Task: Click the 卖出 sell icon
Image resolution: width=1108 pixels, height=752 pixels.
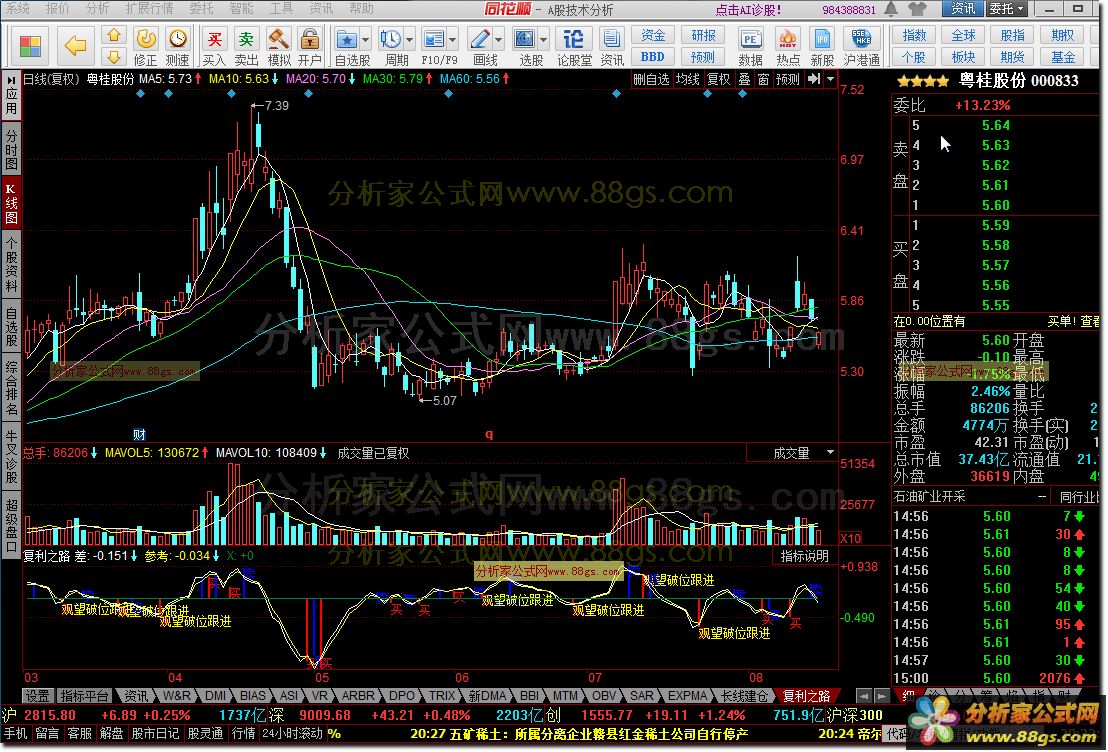Action: [246, 47]
